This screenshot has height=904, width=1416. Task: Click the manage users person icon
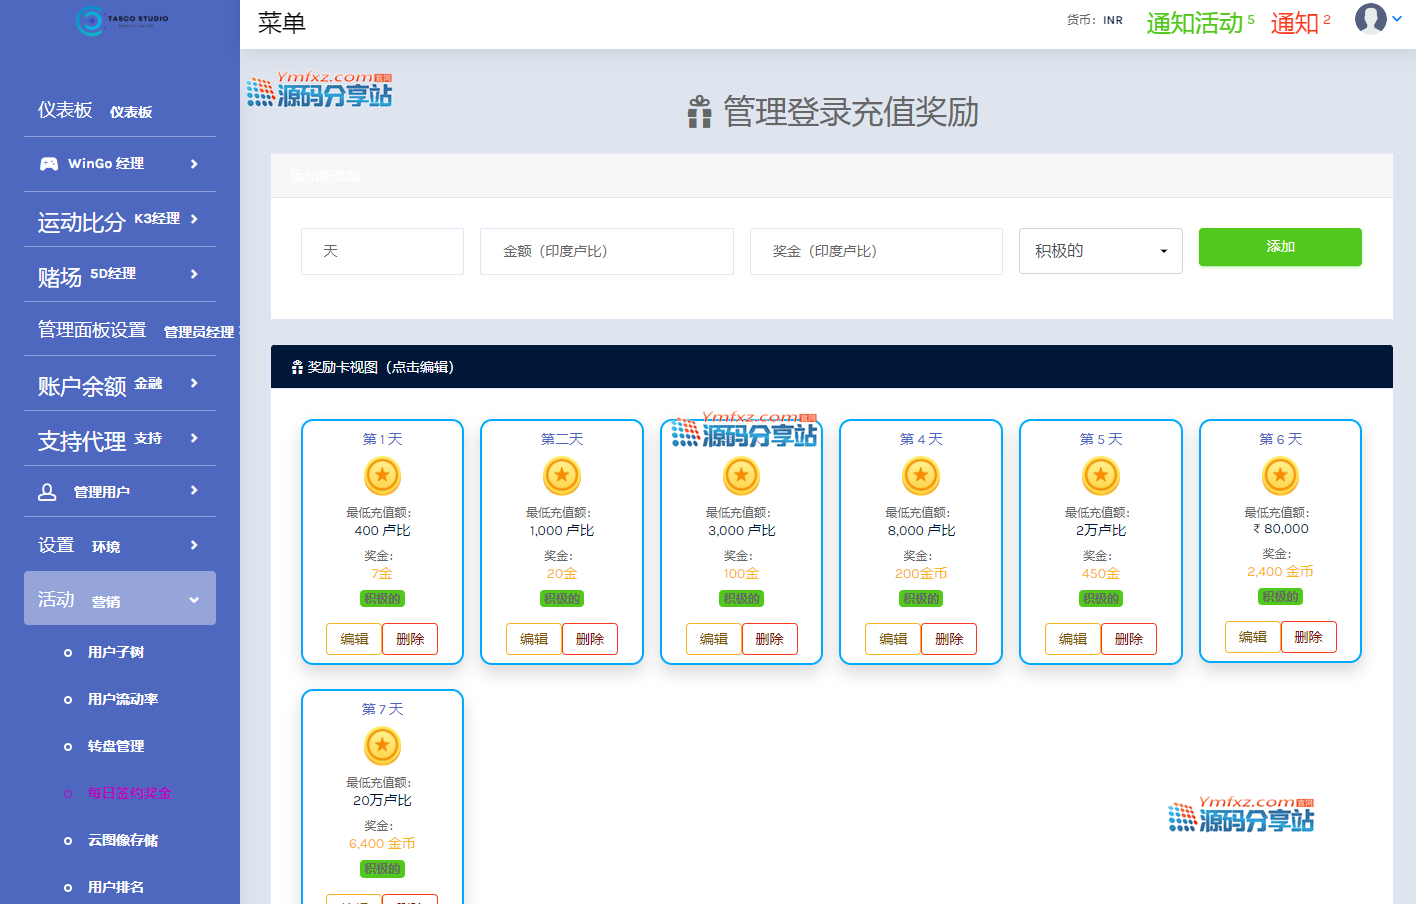pyautogui.click(x=47, y=492)
